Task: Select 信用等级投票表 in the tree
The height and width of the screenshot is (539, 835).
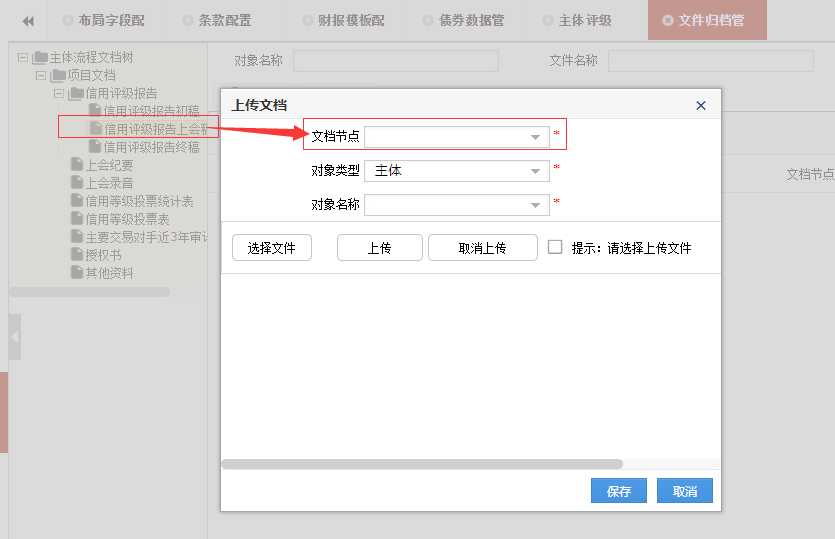Action: point(127,219)
